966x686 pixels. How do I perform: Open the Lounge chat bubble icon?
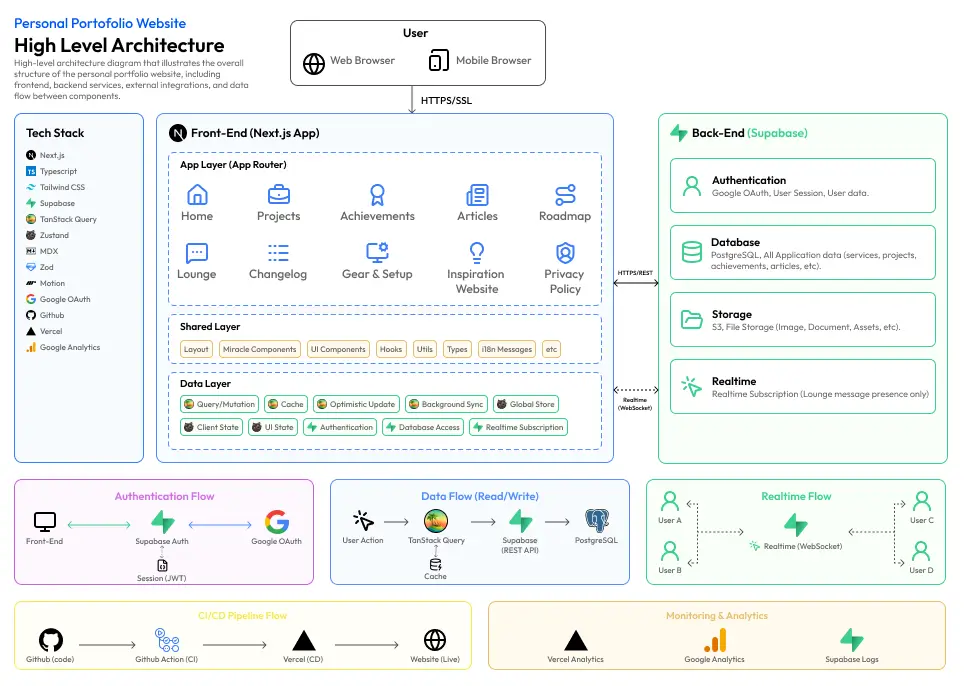click(197, 252)
